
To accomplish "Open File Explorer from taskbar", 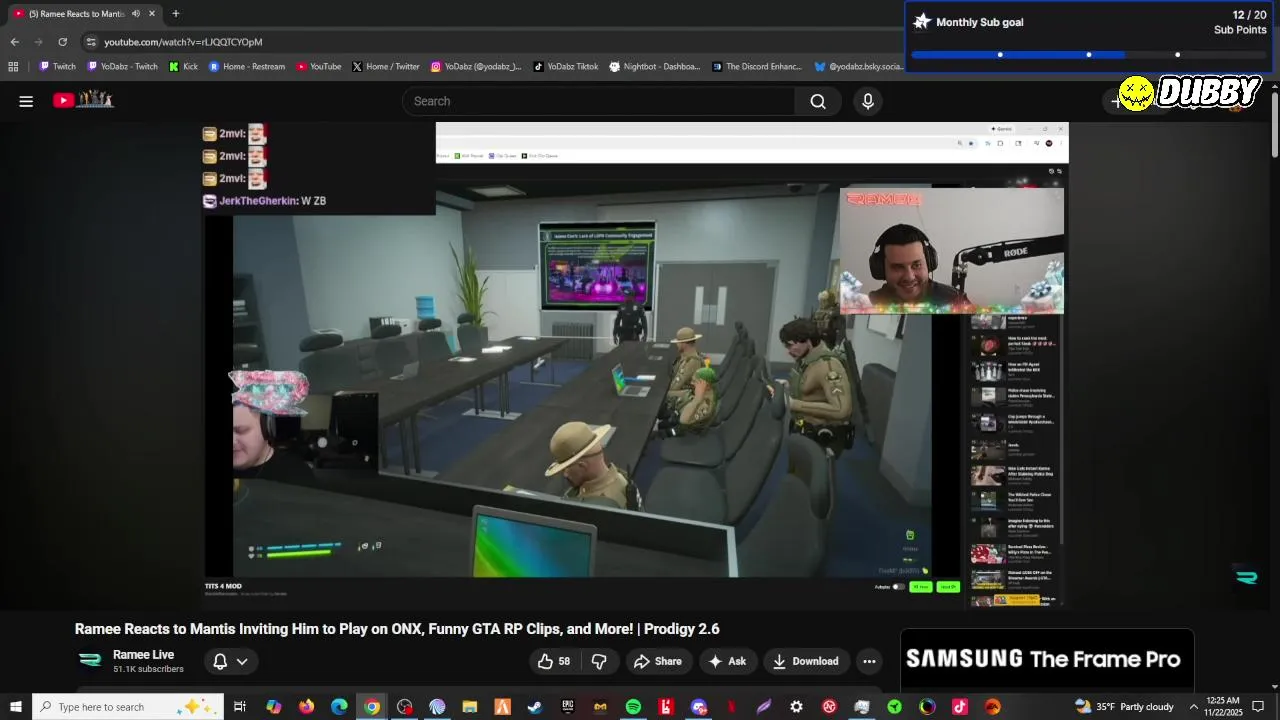I will (x=470, y=707).
